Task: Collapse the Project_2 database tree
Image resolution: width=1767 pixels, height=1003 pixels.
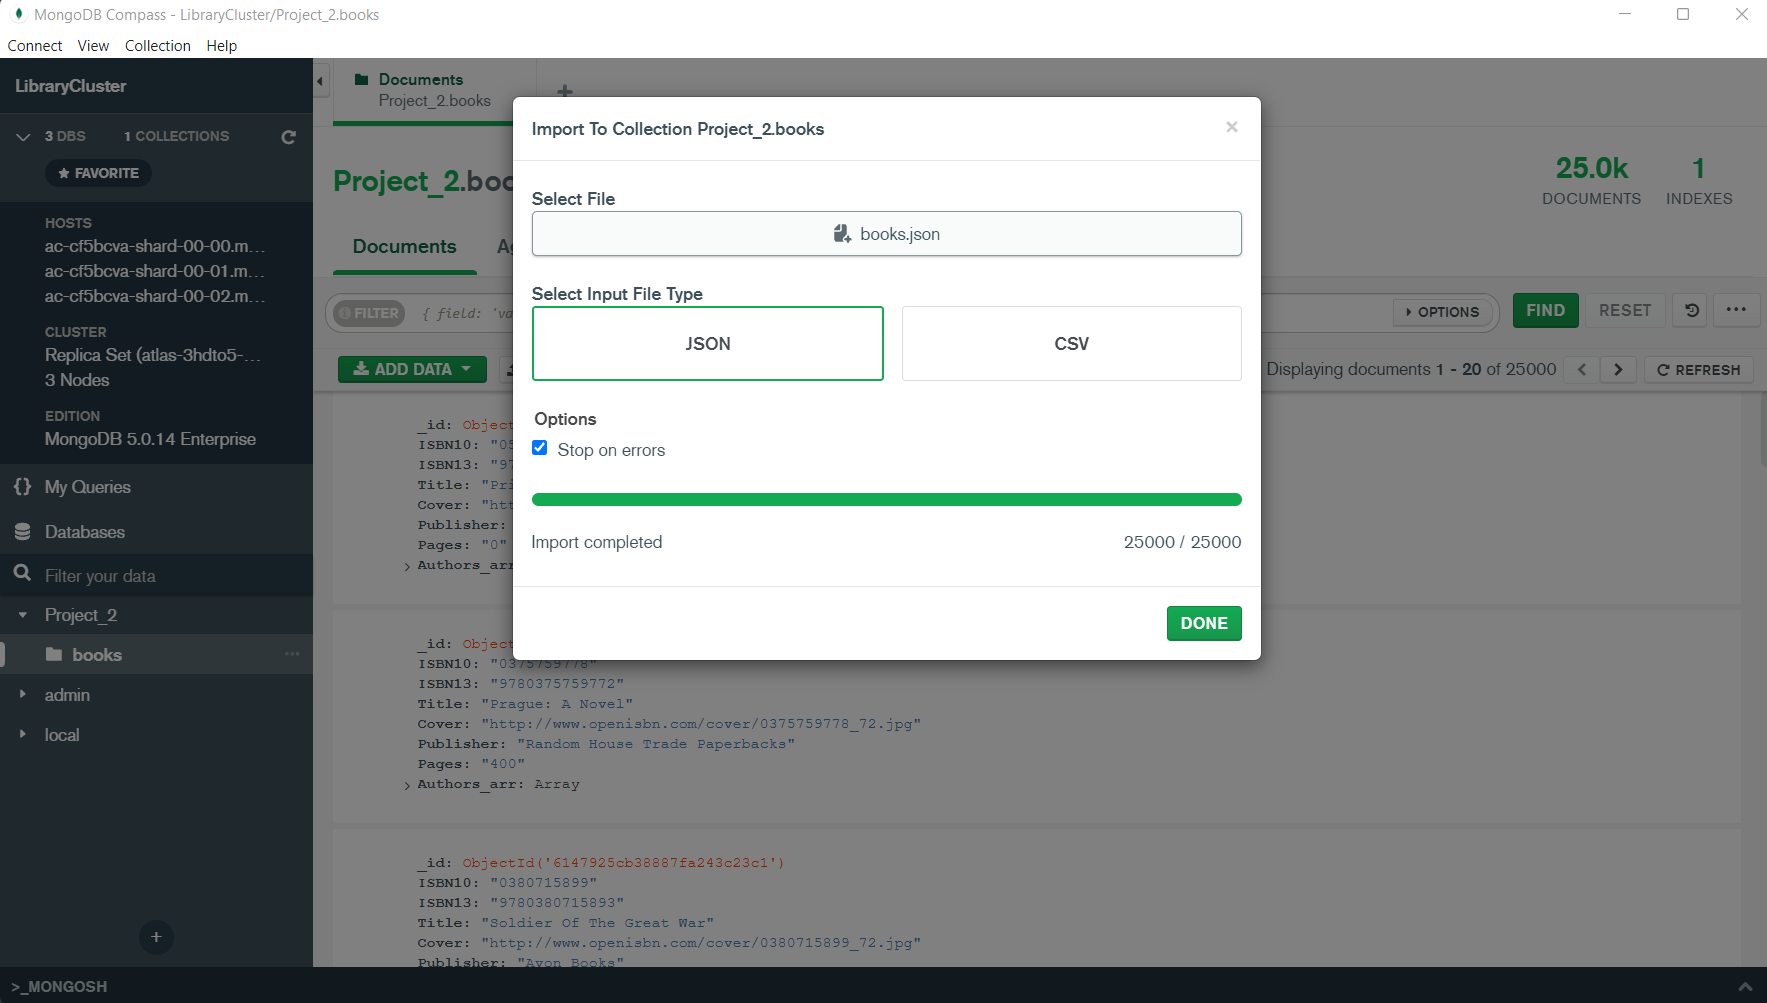Action: tap(23, 615)
